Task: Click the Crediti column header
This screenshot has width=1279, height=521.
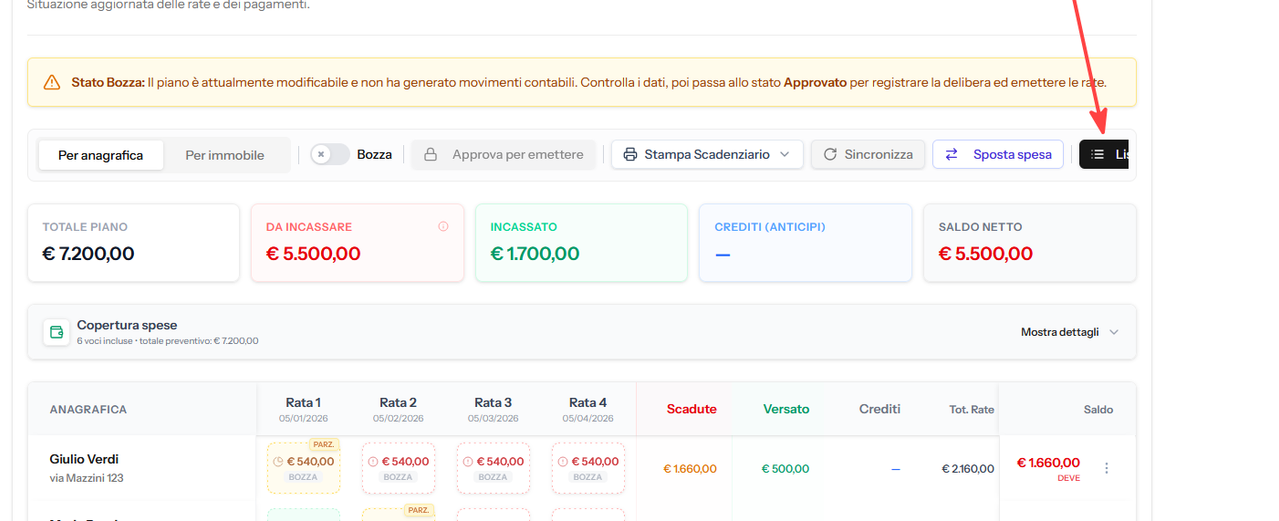Action: pos(880,409)
